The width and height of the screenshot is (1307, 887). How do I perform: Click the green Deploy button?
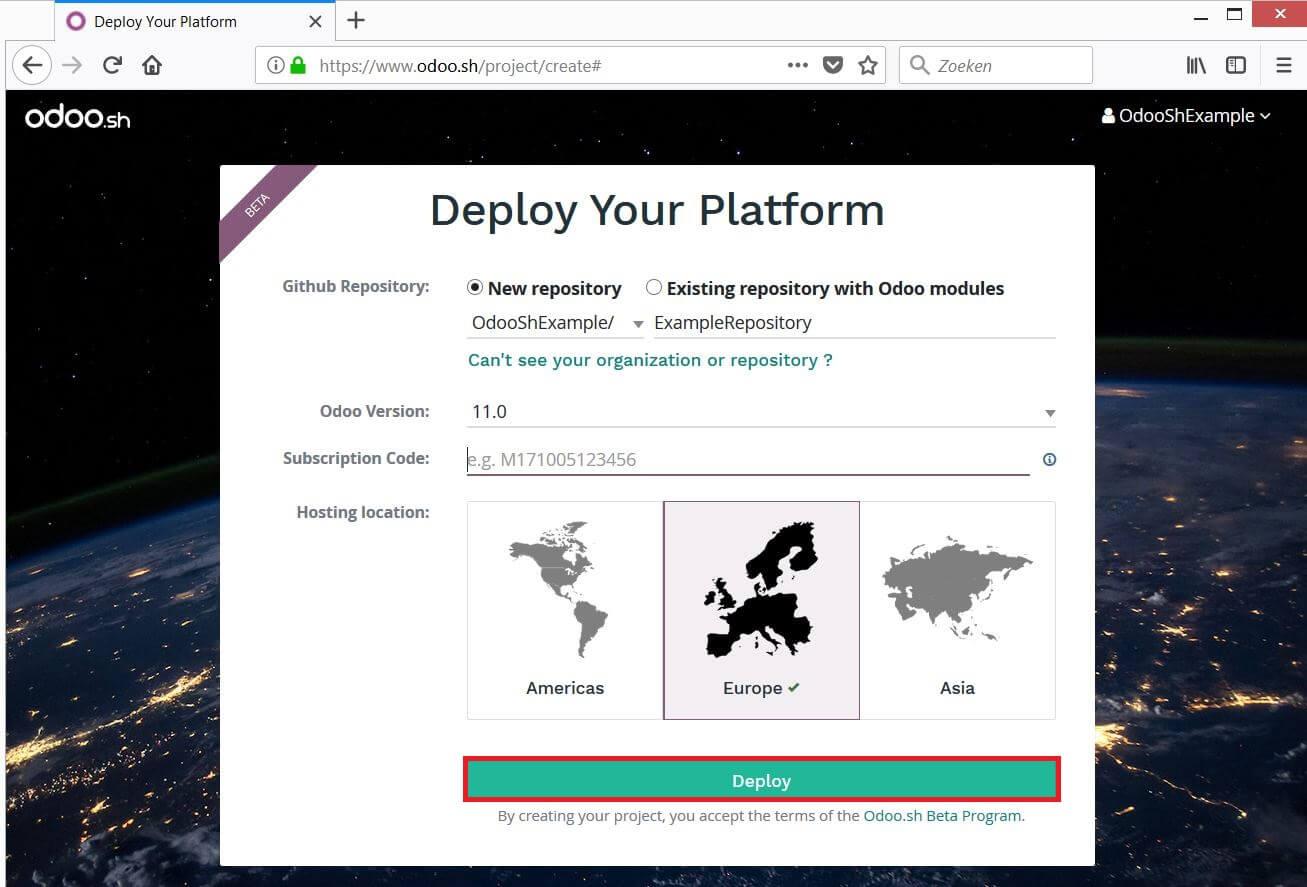pyautogui.click(x=761, y=780)
